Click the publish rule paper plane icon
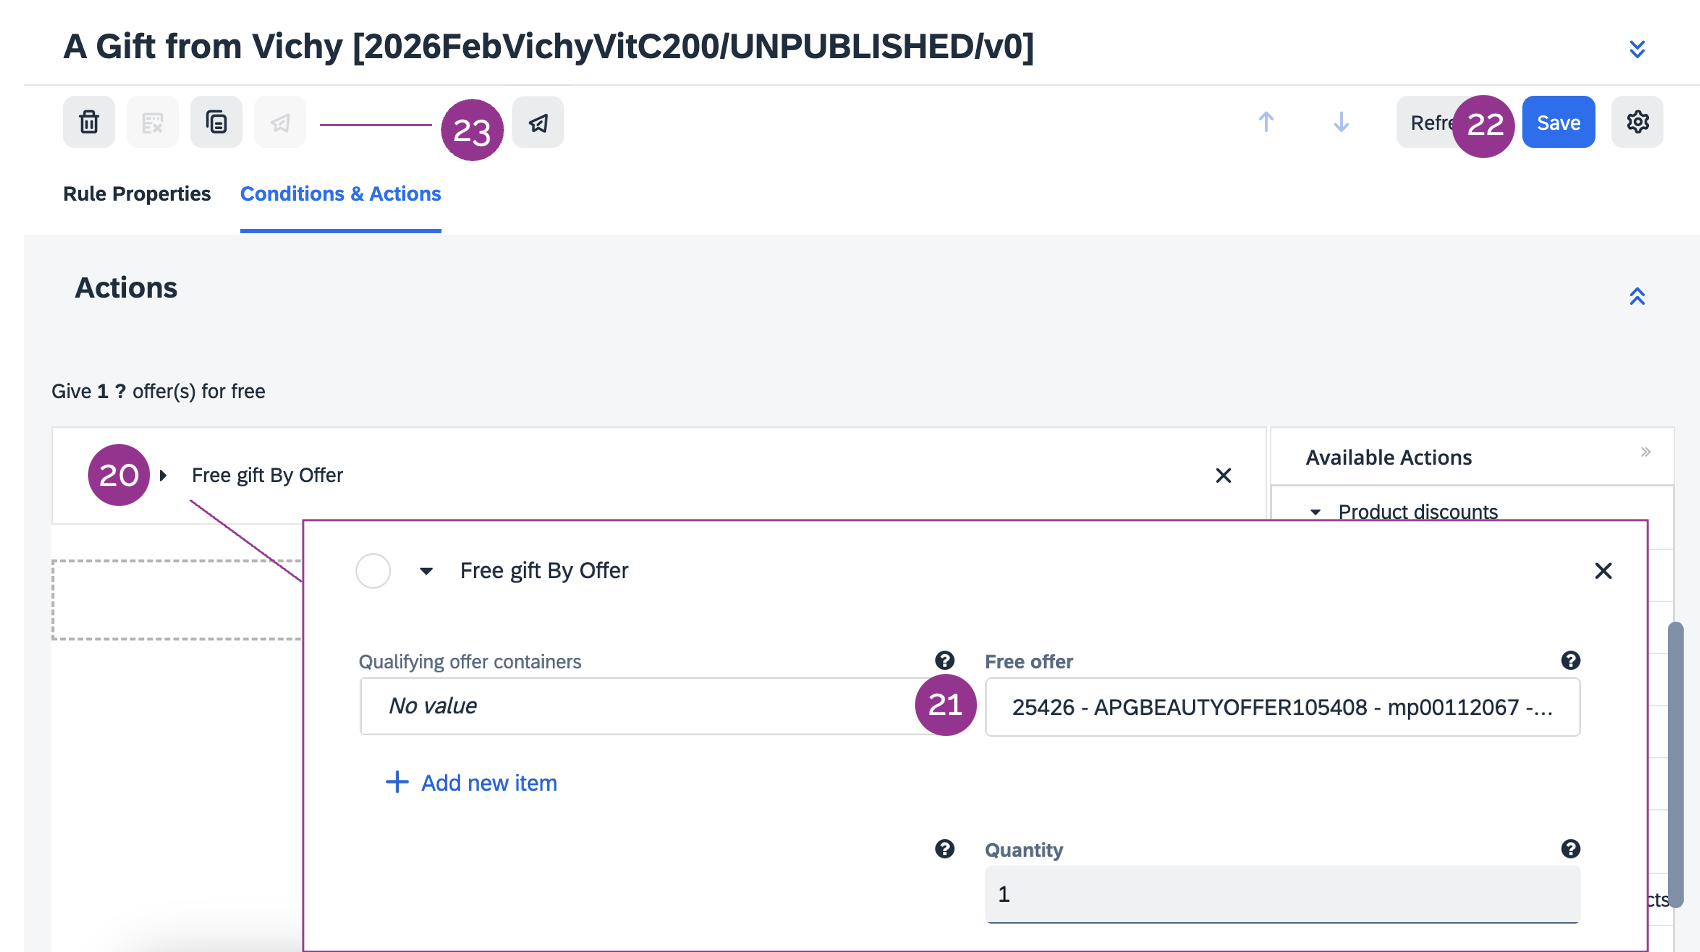The image size is (1700, 952). pyautogui.click(x=538, y=122)
